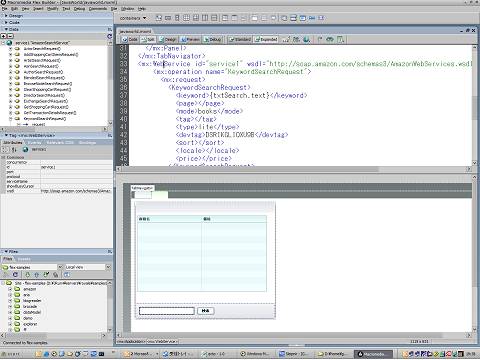
Task: Click the Connect to remote host icon in the Files panel
Action: click(x=5, y=275)
